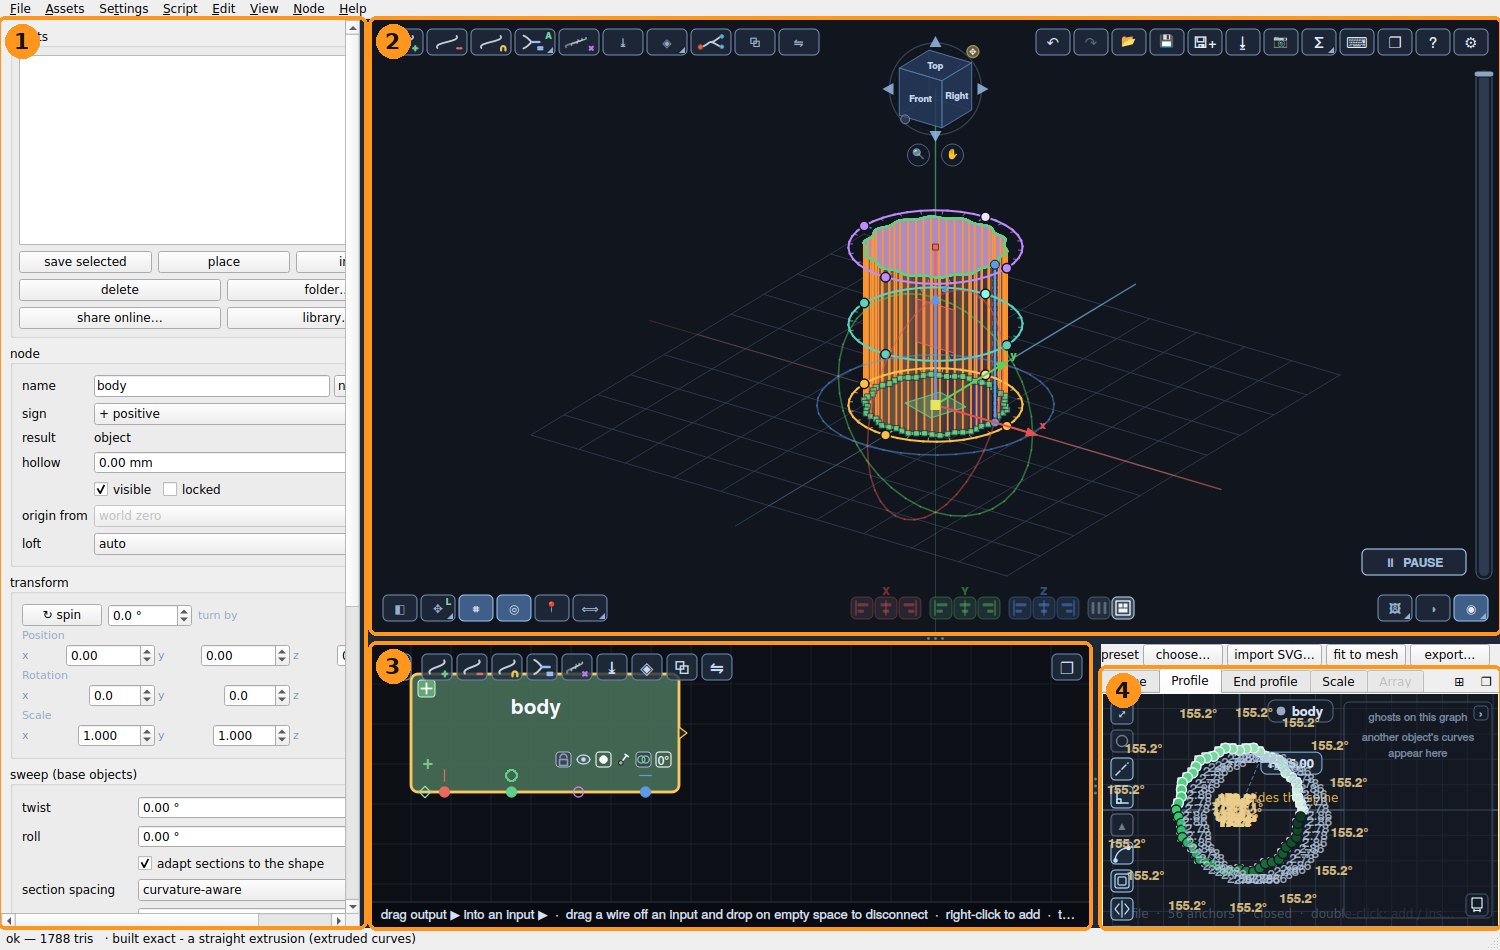
Task: Click the question mark help icon
Action: click(x=1433, y=42)
